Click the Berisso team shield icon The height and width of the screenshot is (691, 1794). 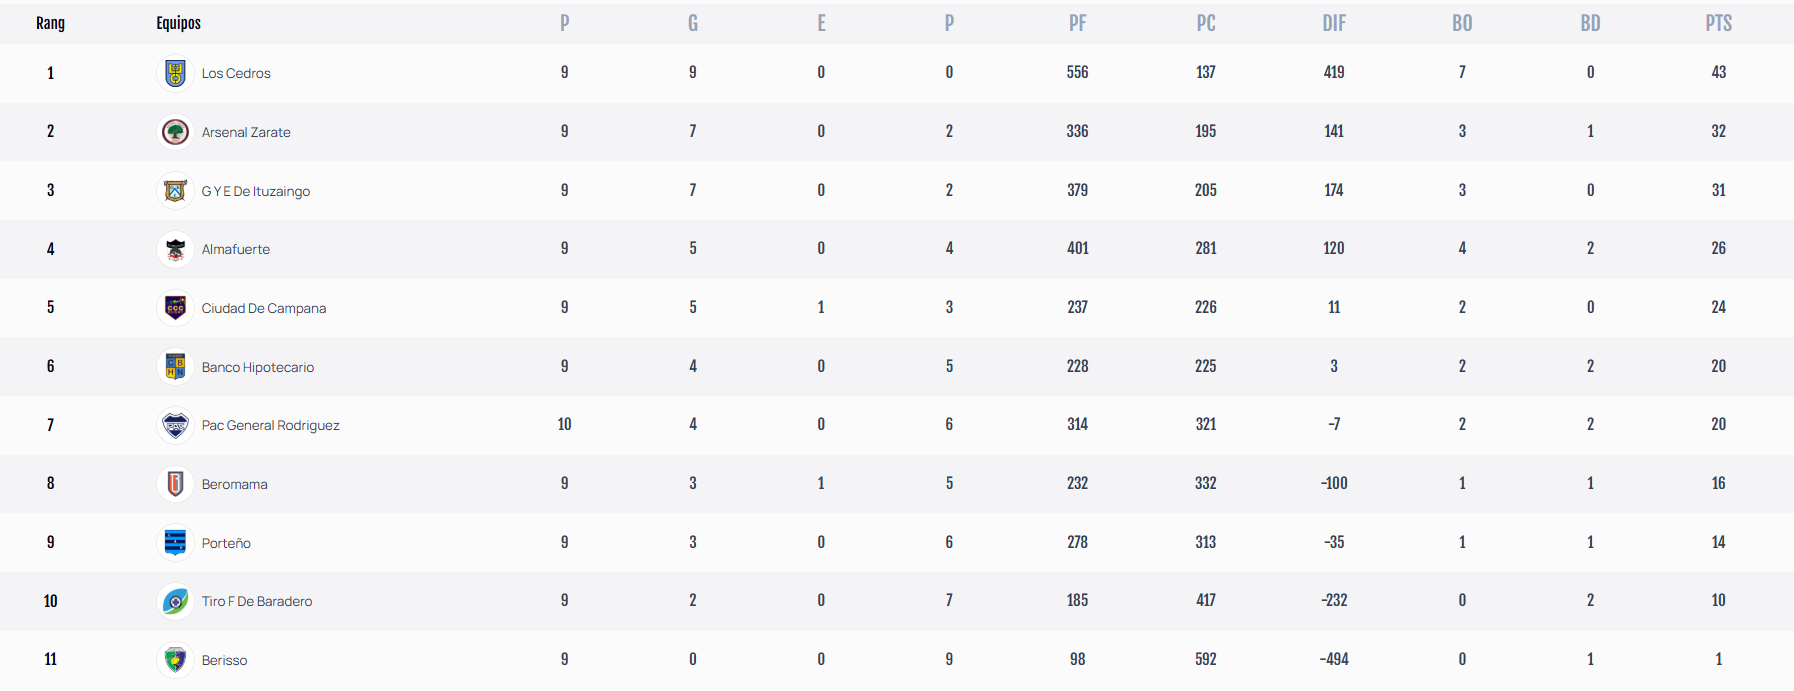(x=175, y=660)
